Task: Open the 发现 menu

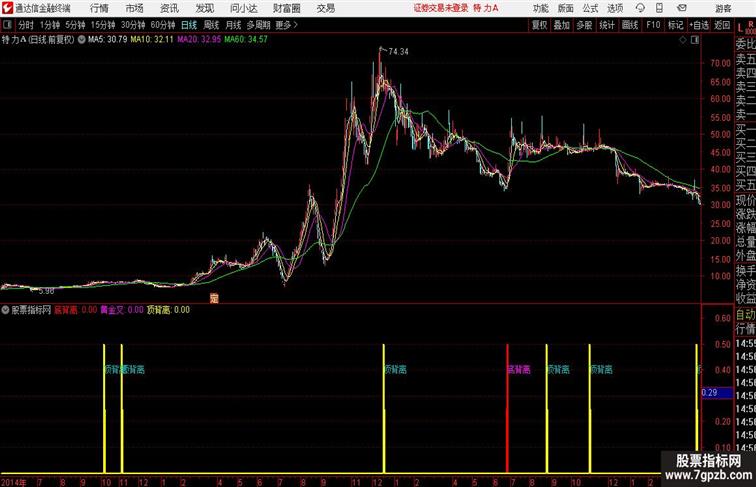Action: 204,8
